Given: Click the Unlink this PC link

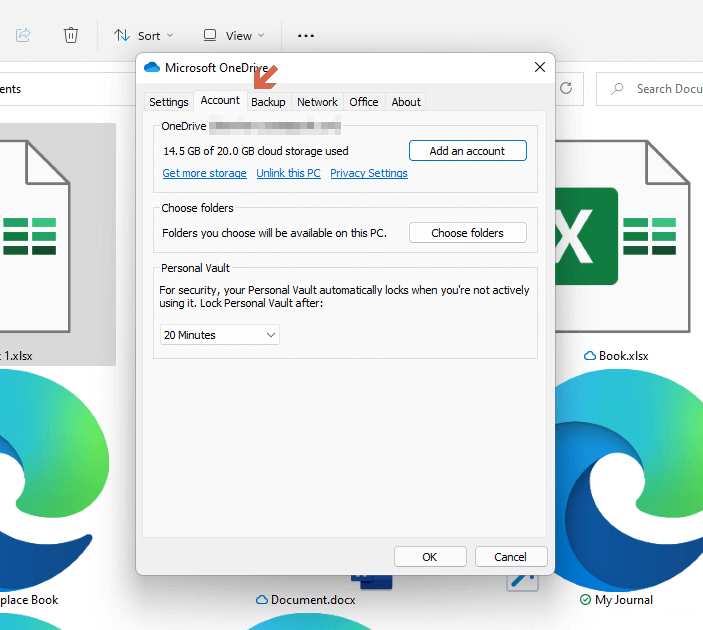Looking at the screenshot, I should 288,173.
